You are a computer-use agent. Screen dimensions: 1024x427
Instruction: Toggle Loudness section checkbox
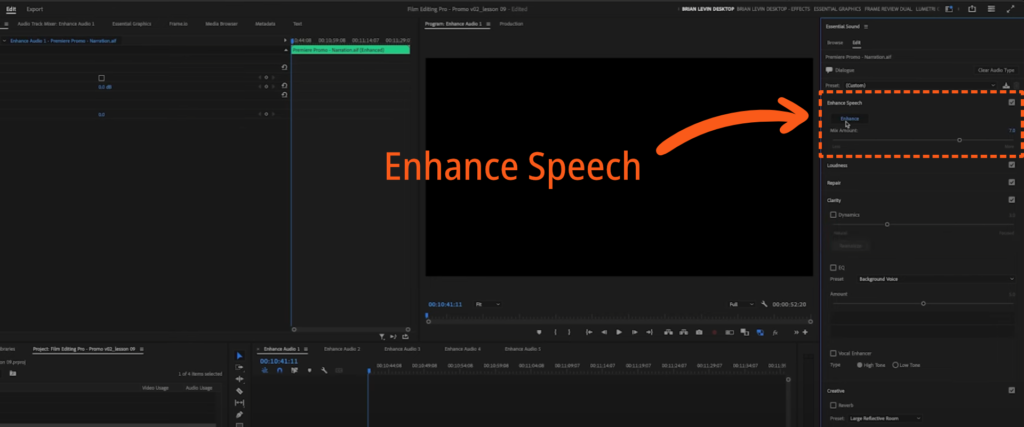click(1012, 165)
